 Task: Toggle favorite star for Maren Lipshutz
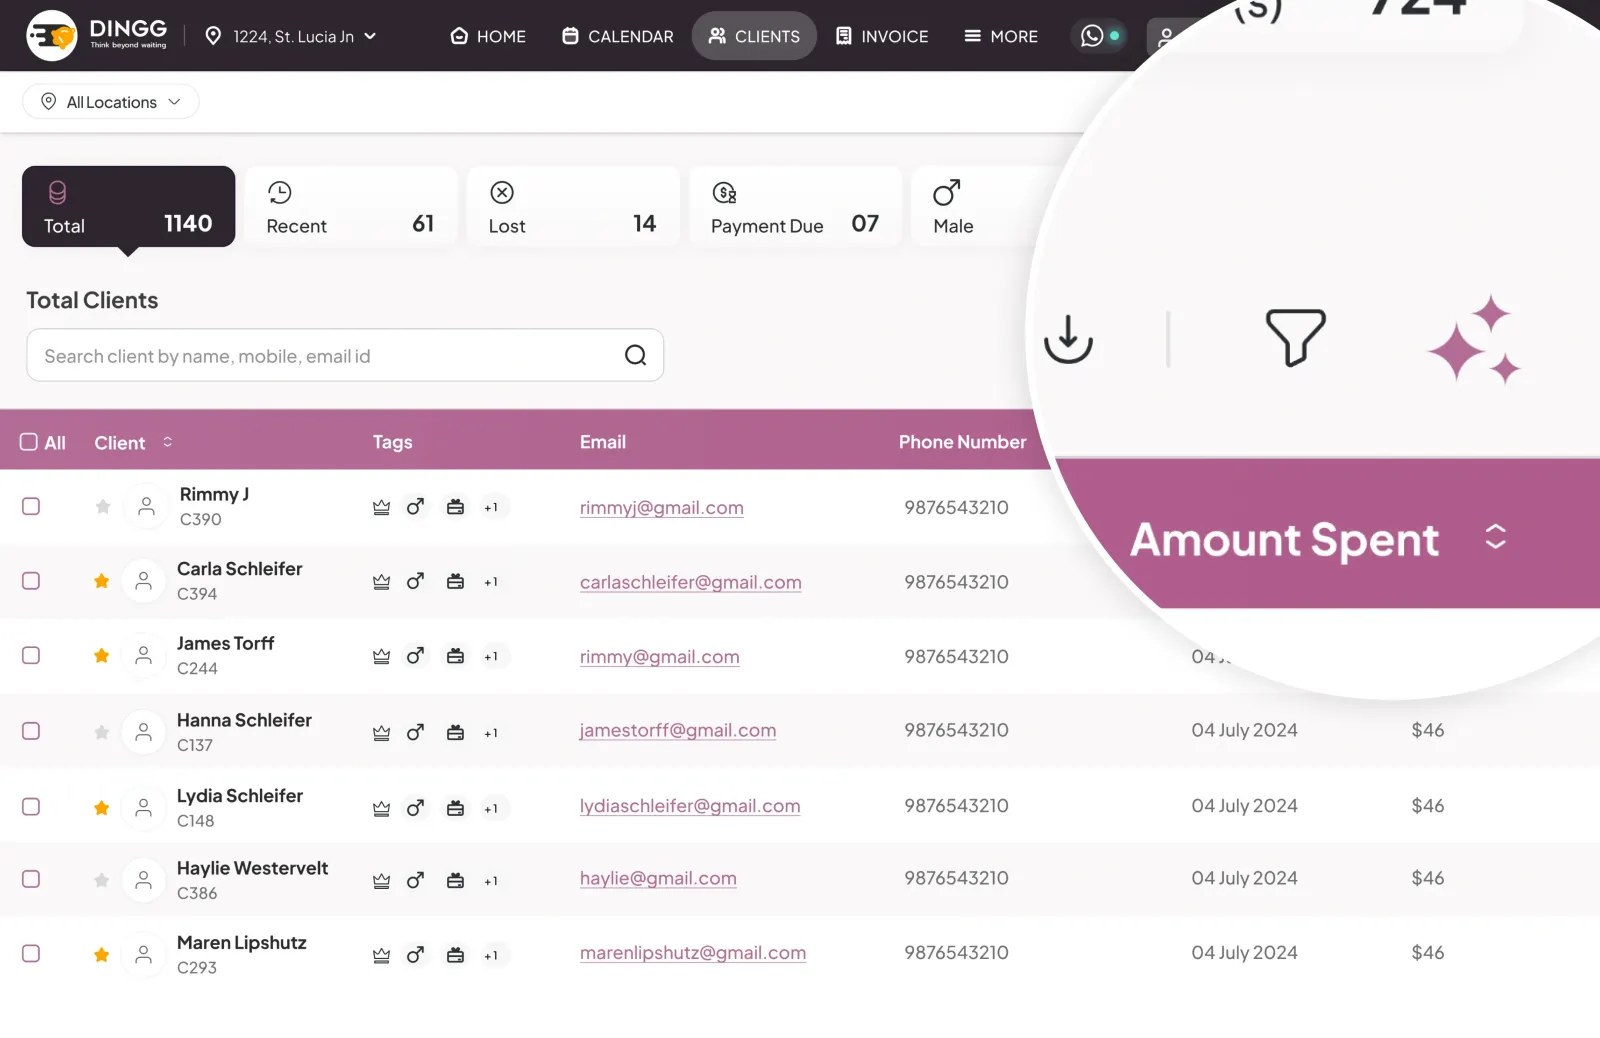click(x=101, y=955)
